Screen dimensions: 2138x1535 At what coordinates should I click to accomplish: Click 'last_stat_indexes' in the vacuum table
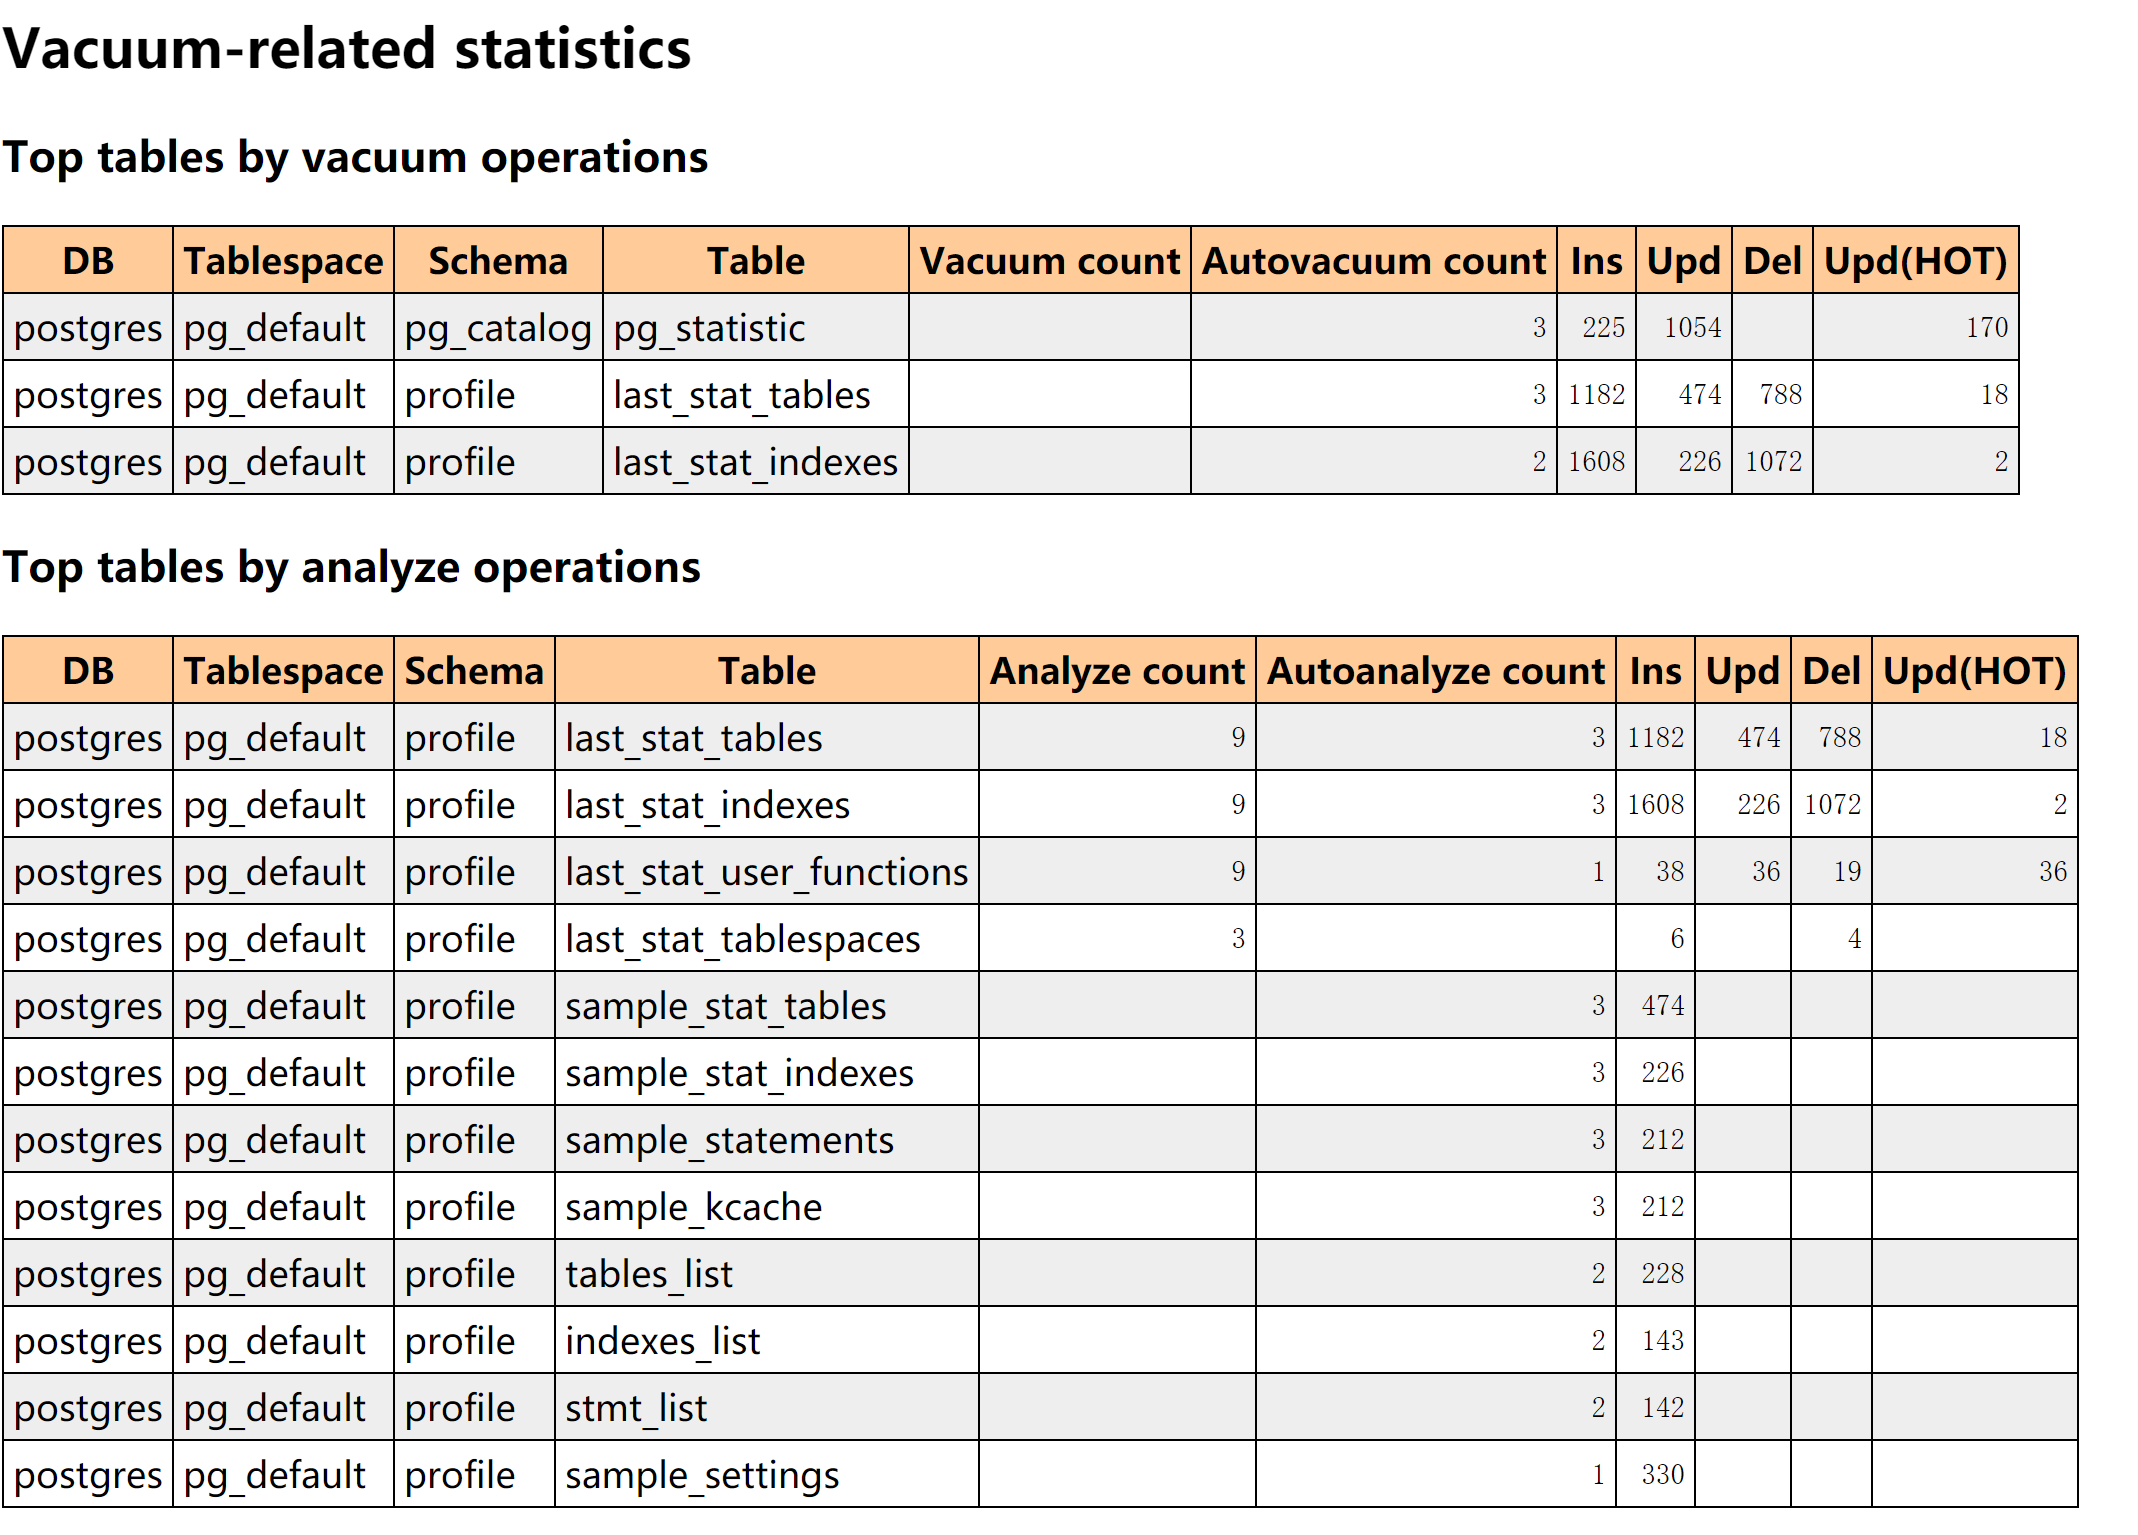pyautogui.click(x=756, y=461)
